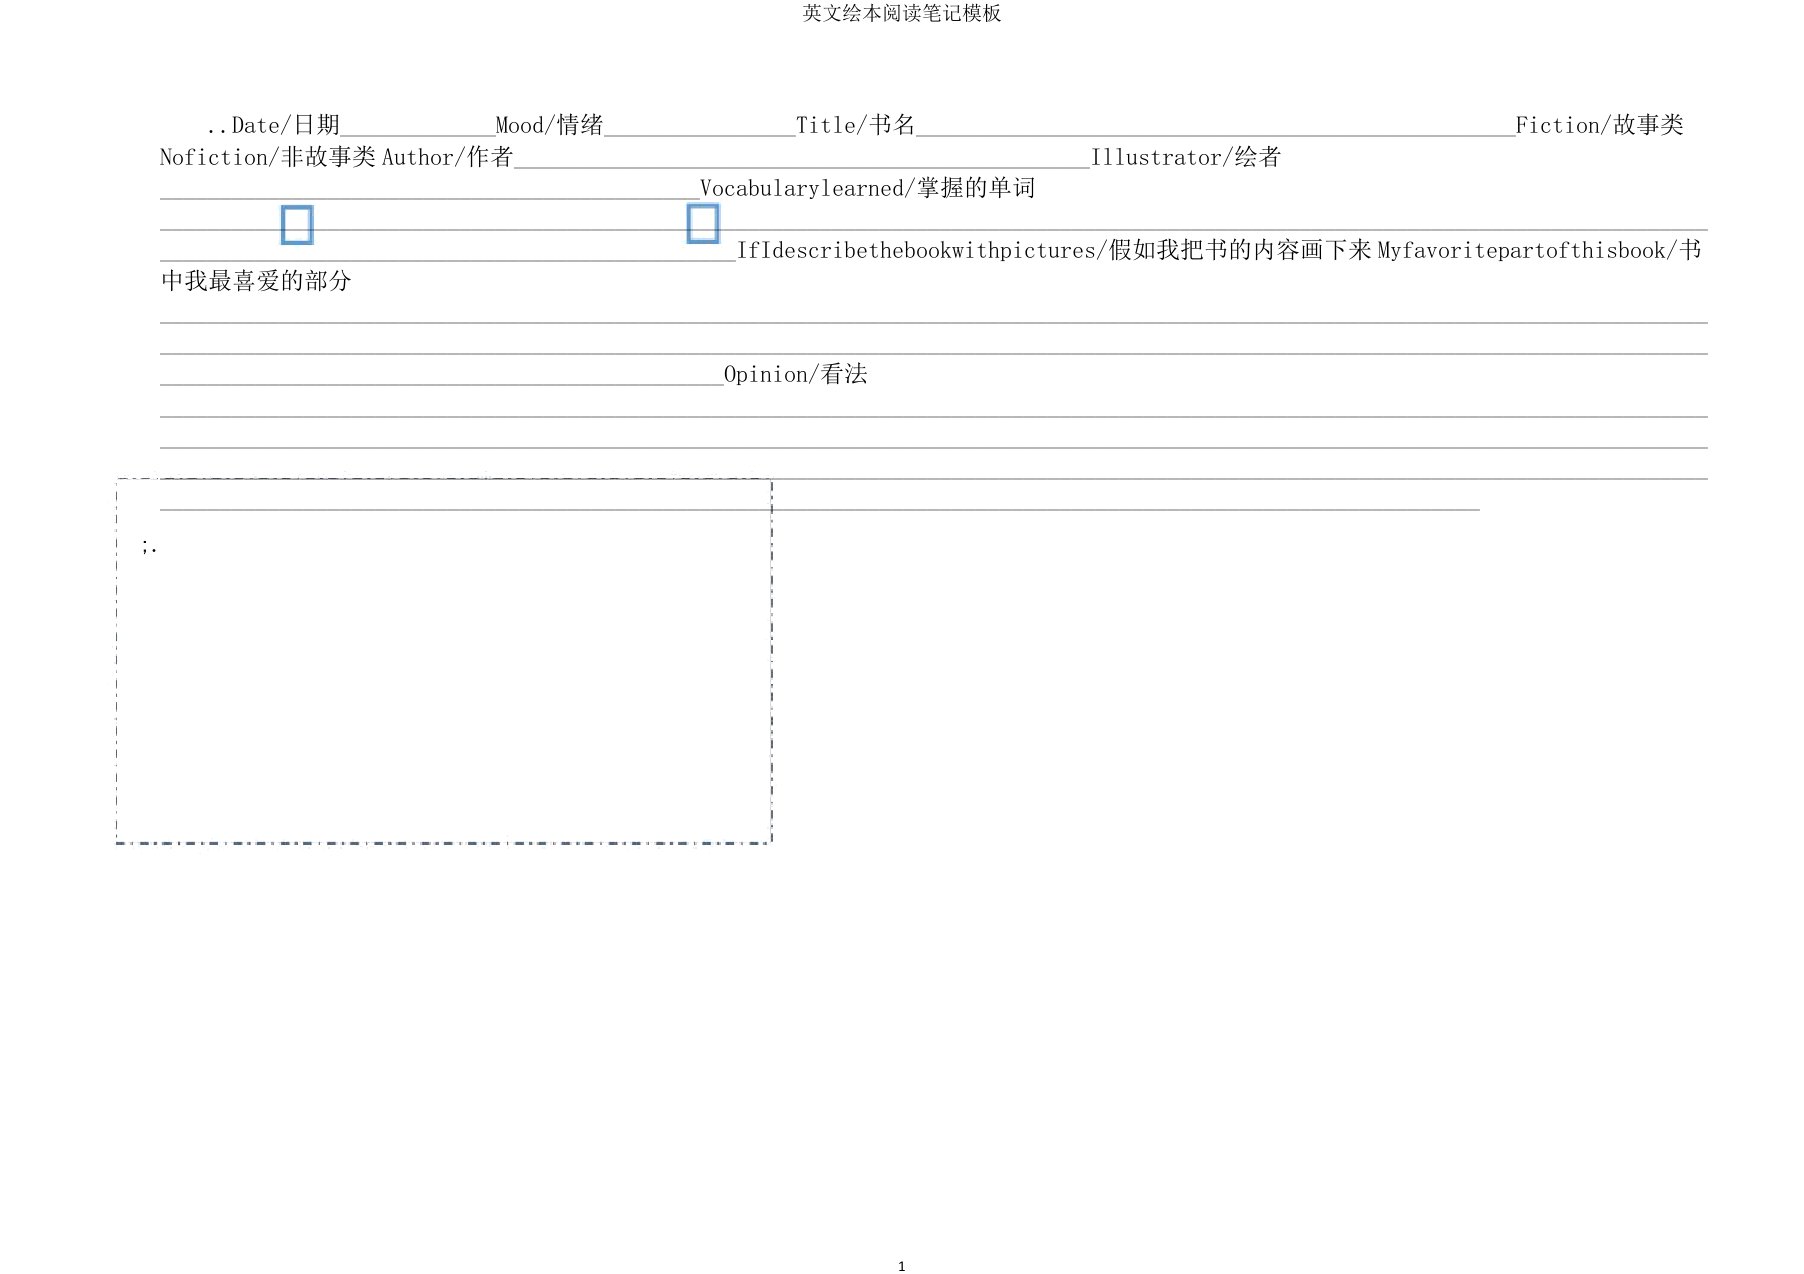Click the Date/日期 blank field
This screenshot has width=1804, height=1274.
[x=418, y=126]
